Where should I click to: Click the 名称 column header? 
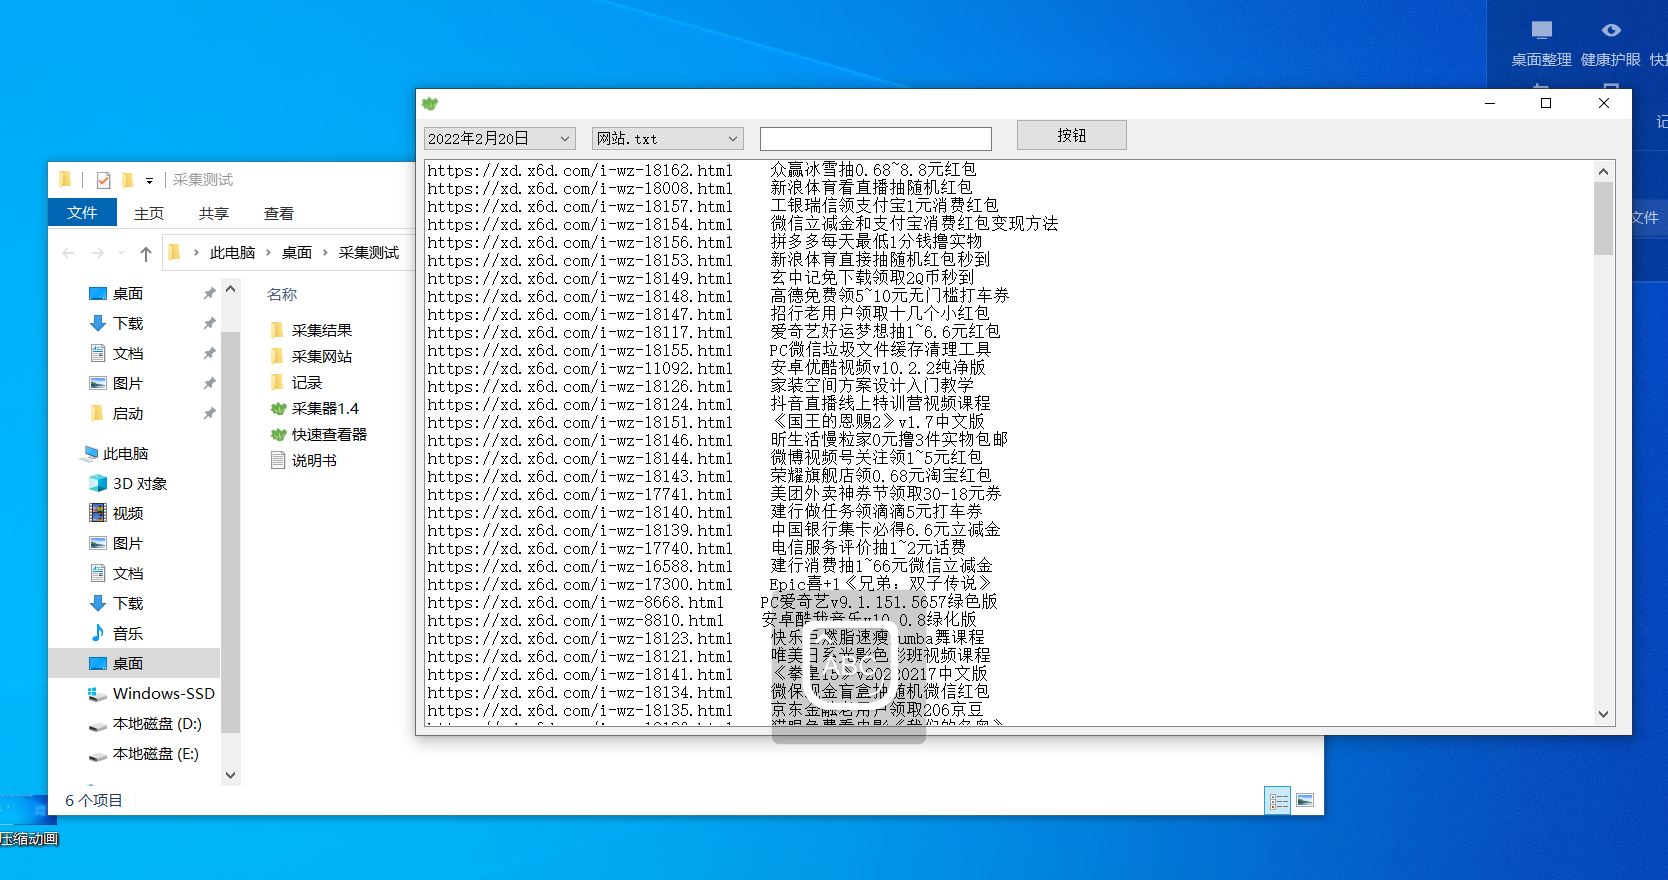(x=282, y=294)
